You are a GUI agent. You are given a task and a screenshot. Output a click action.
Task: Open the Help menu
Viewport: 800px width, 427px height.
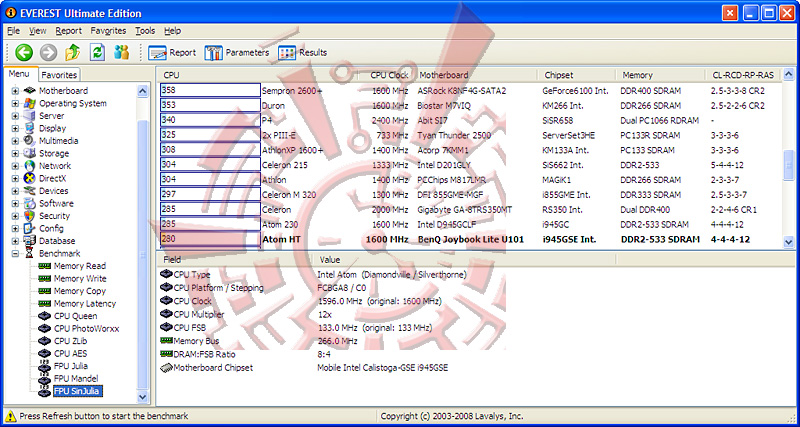click(172, 31)
